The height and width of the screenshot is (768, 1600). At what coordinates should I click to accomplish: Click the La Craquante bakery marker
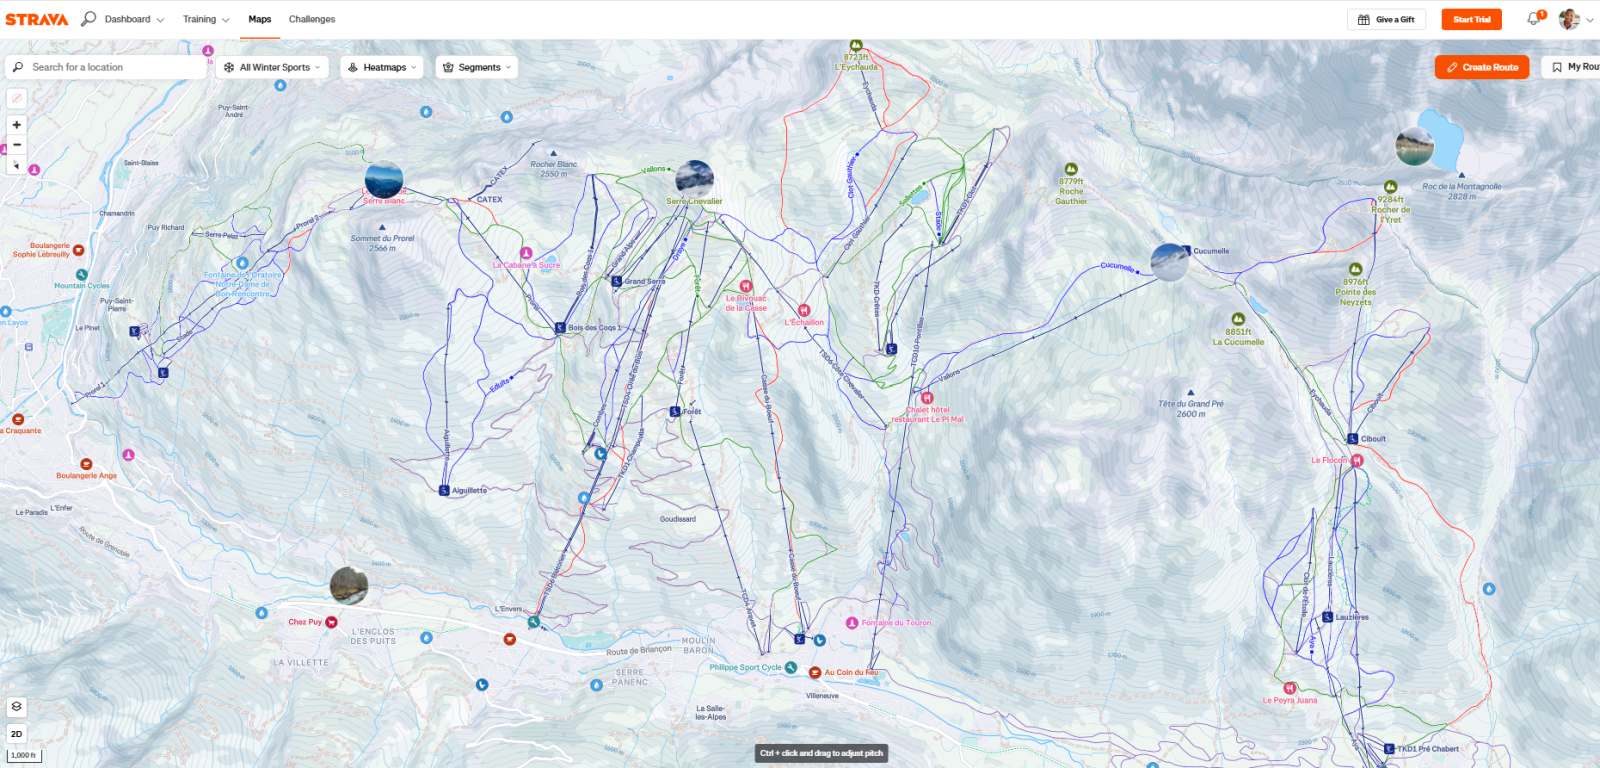(x=18, y=419)
